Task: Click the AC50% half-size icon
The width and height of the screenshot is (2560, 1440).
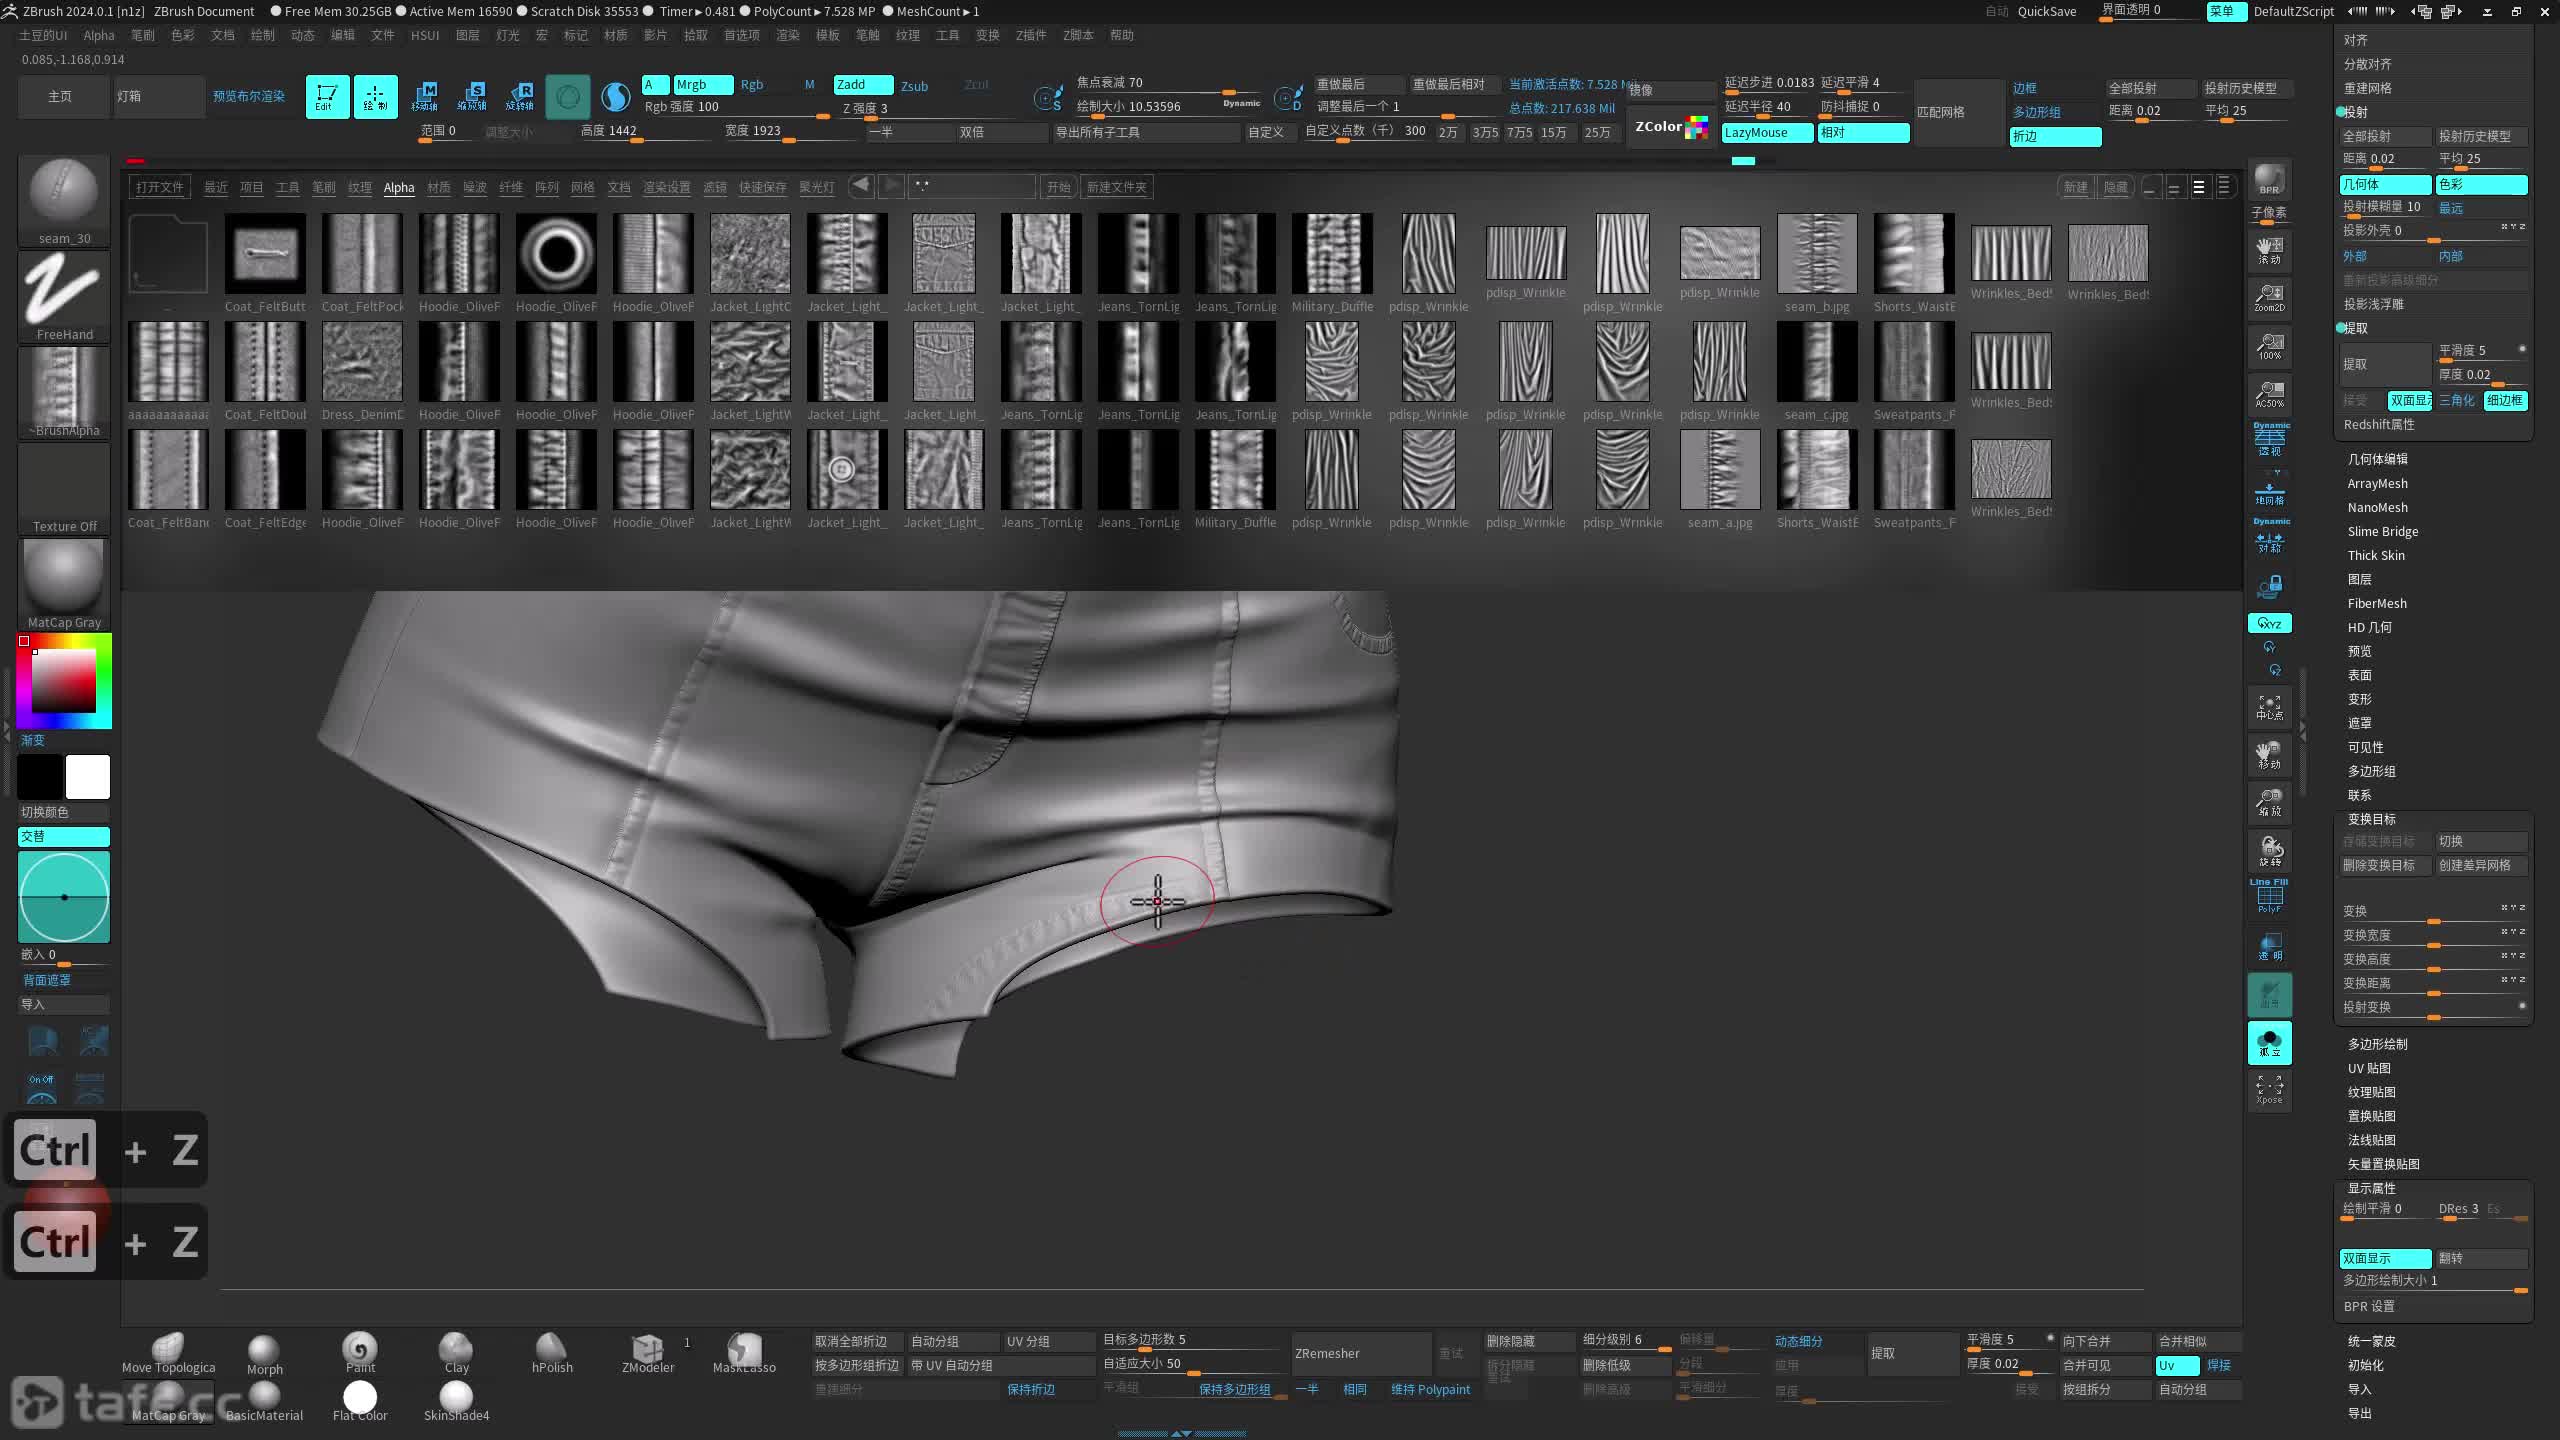Action: pos(2269,394)
